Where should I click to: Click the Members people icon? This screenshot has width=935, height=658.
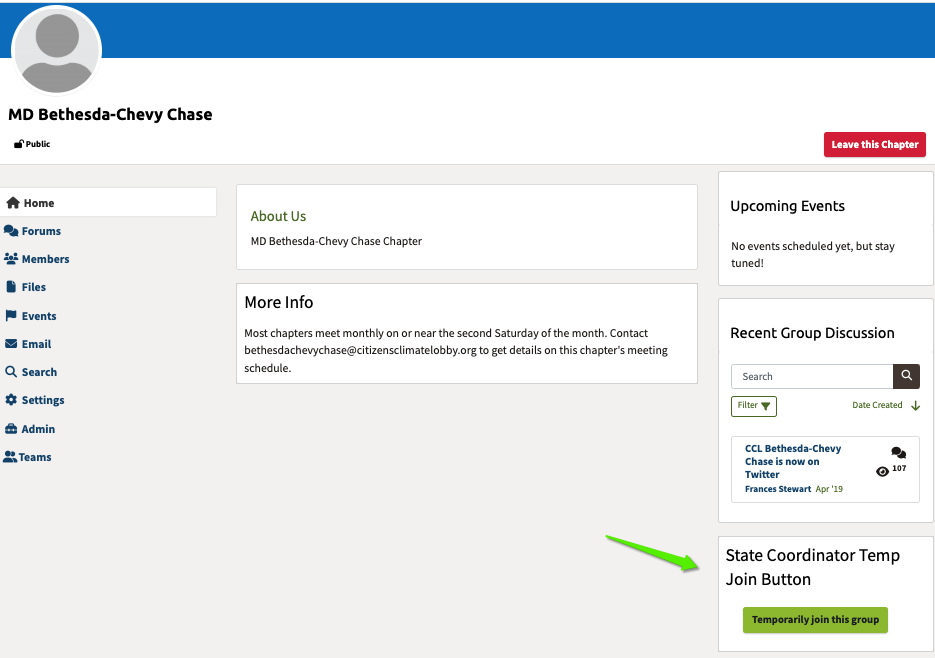(x=11, y=259)
